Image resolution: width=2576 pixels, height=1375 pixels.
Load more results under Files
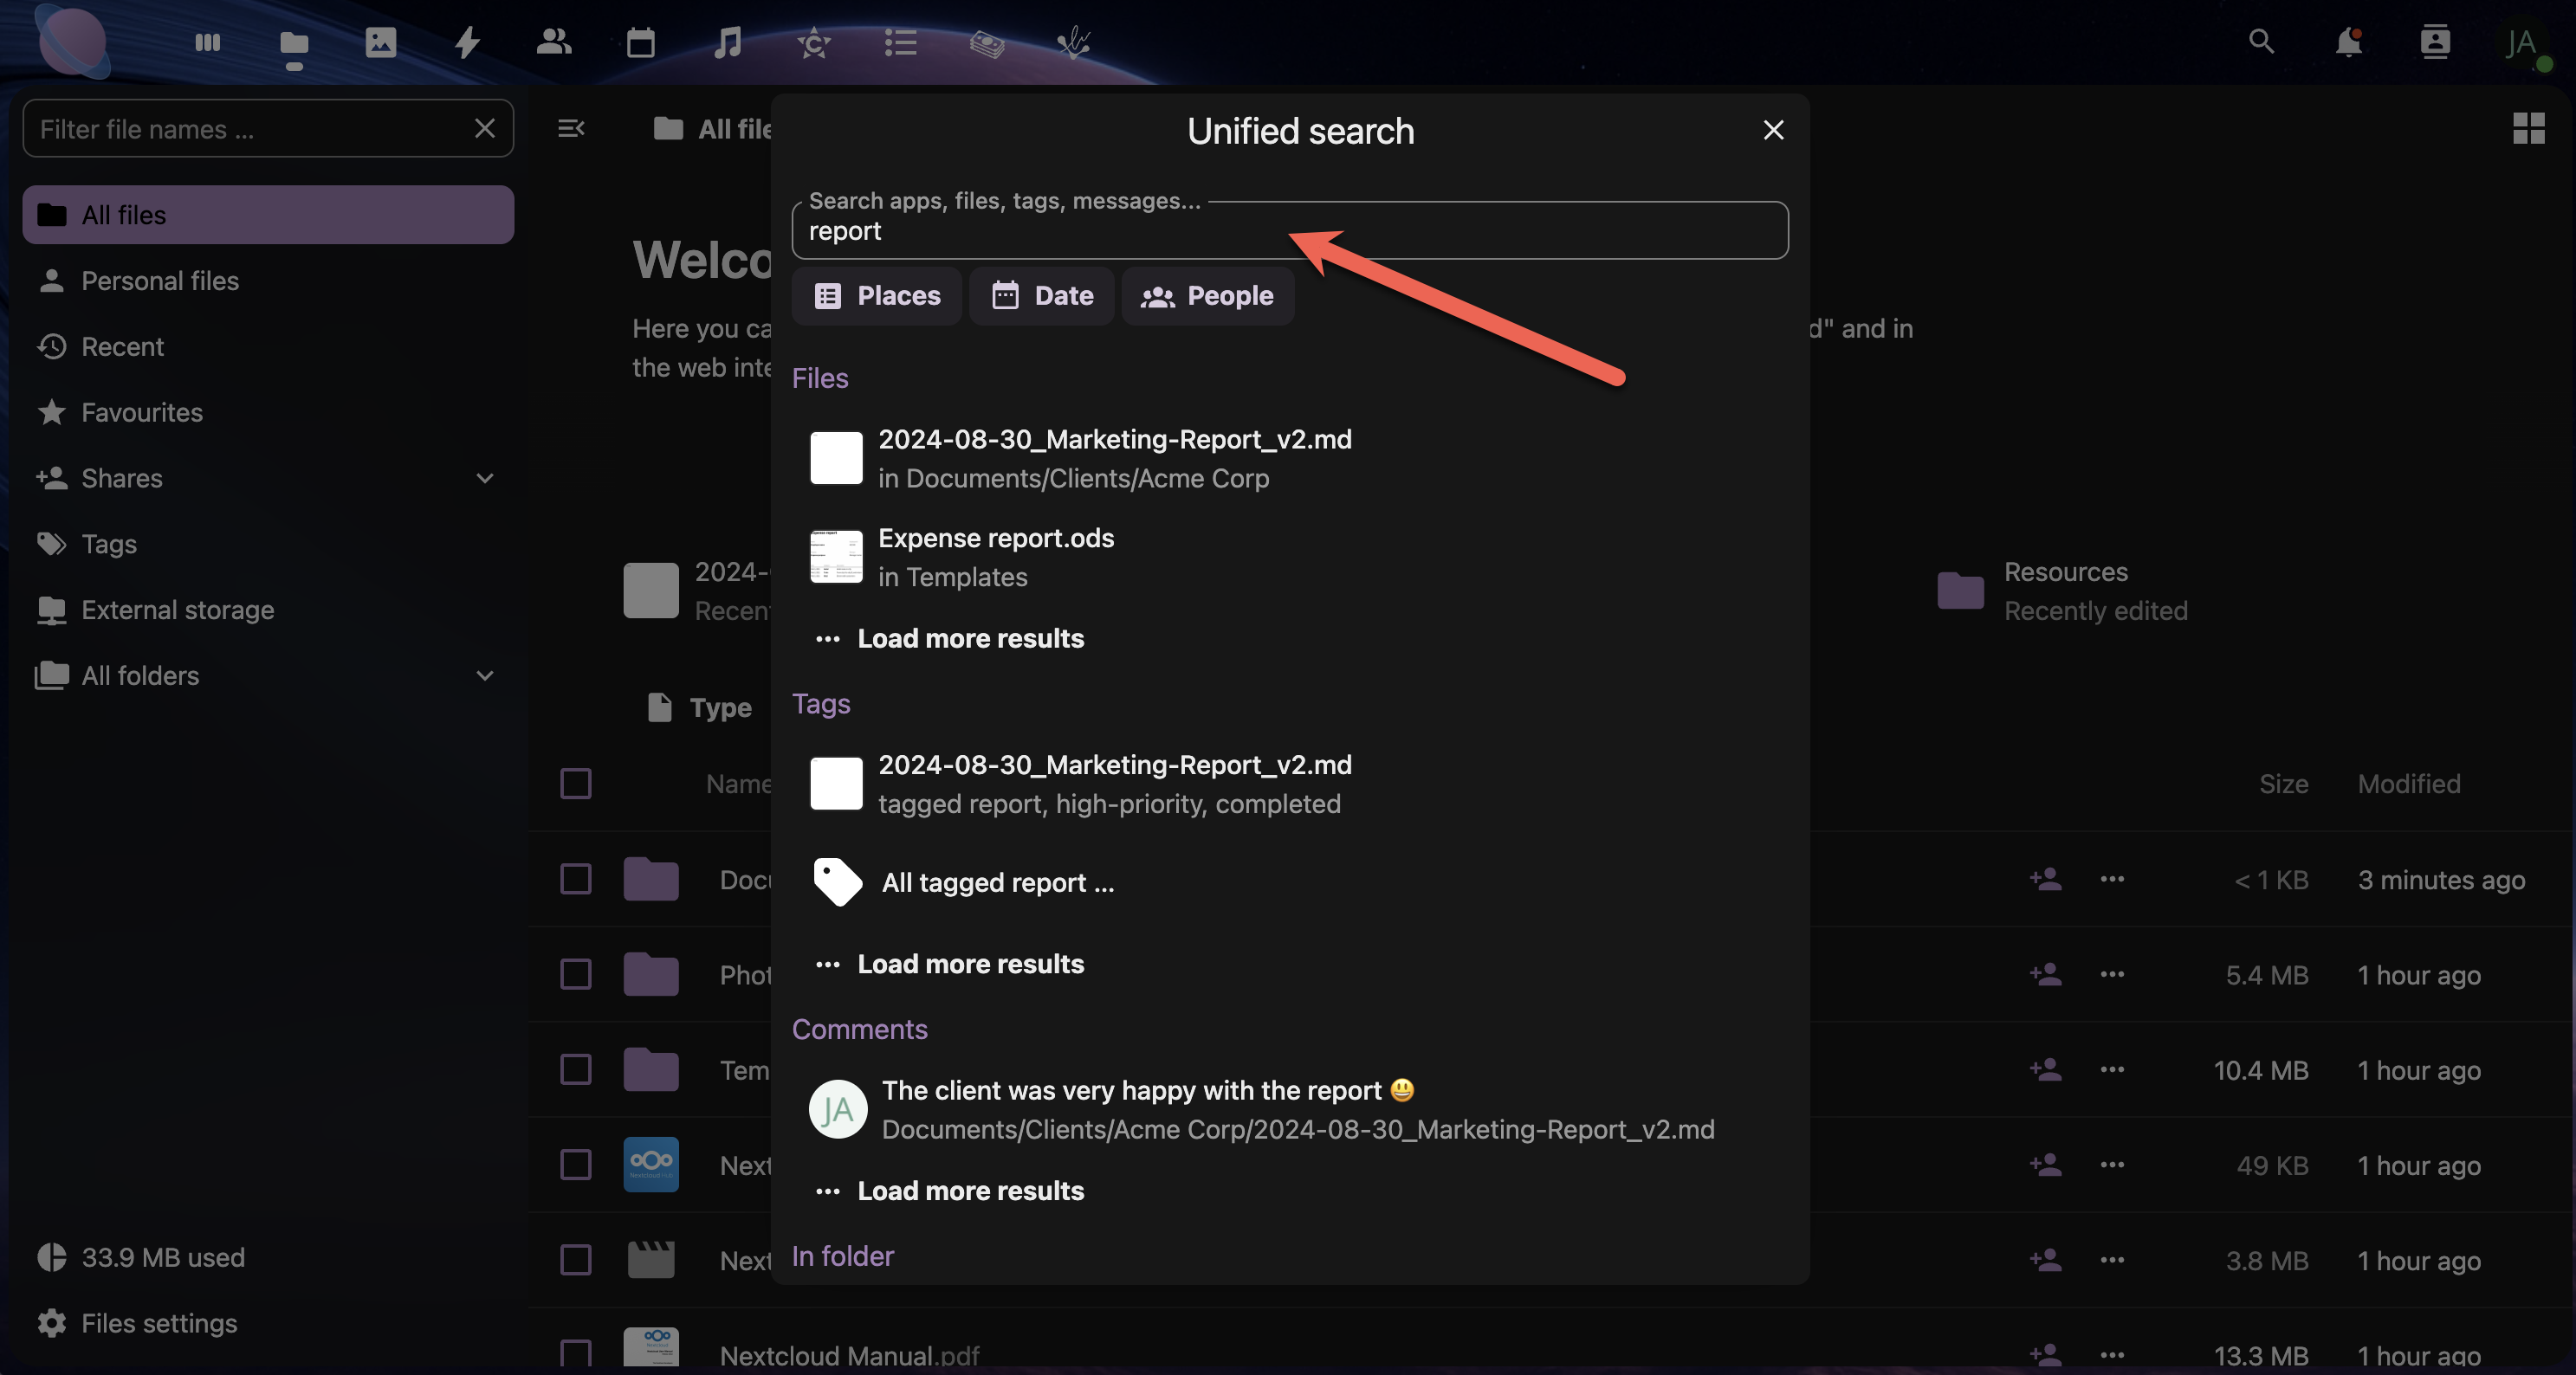(969, 638)
